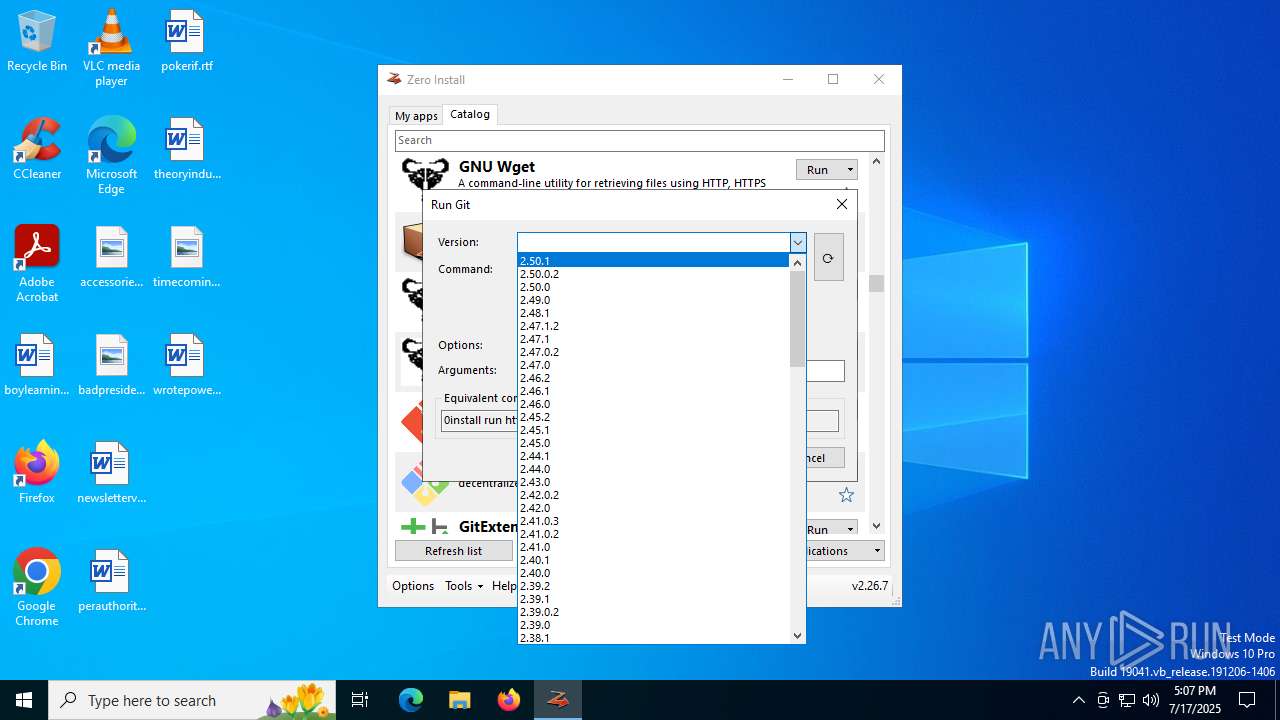Image resolution: width=1280 pixels, height=720 pixels.
Task: Open GitExtensions Run dropdown arrow
Action: click(x=850, y=529)
